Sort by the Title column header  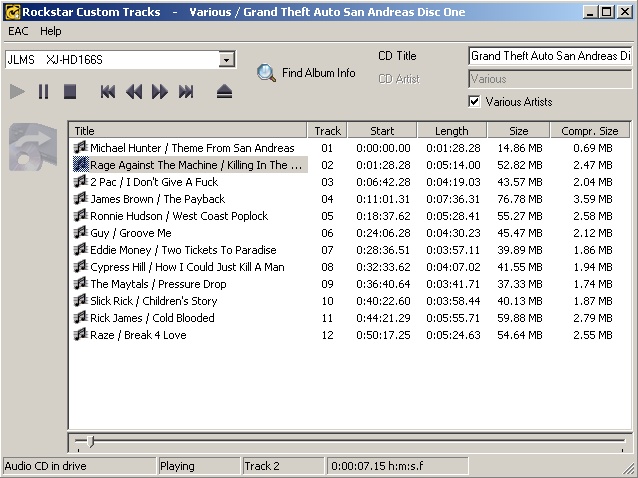click(188, 131)
